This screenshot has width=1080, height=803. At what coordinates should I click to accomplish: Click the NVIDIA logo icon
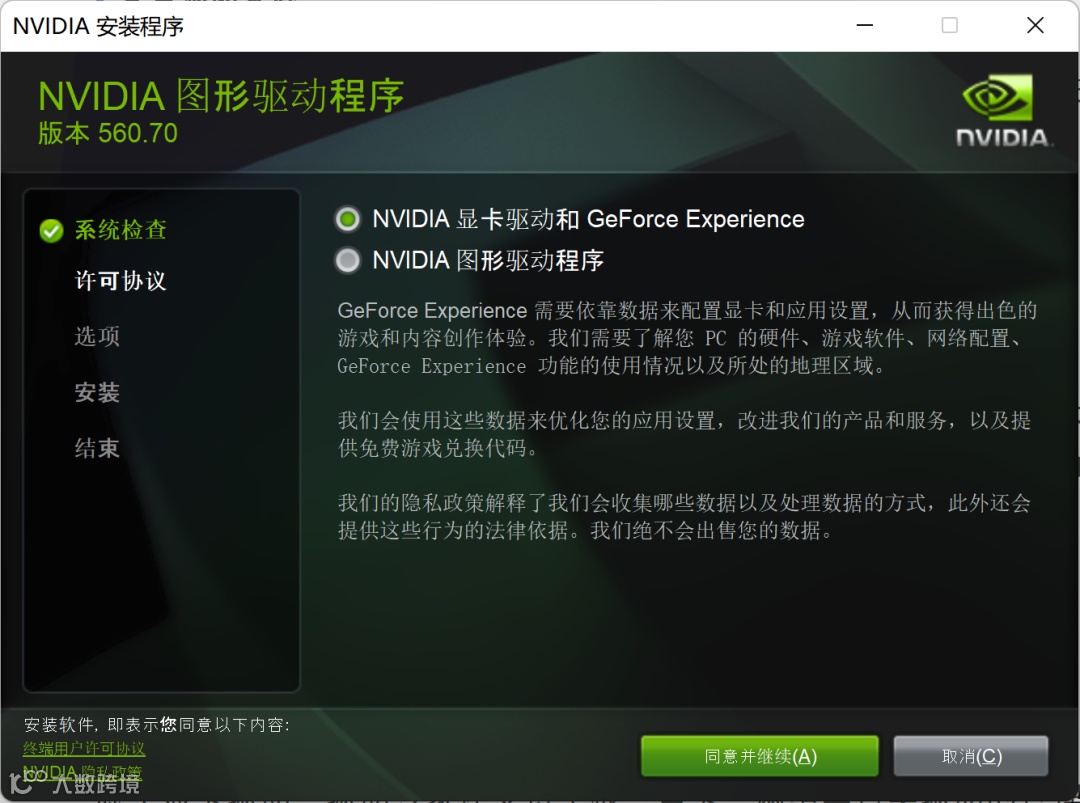(x=1002, y=110)
